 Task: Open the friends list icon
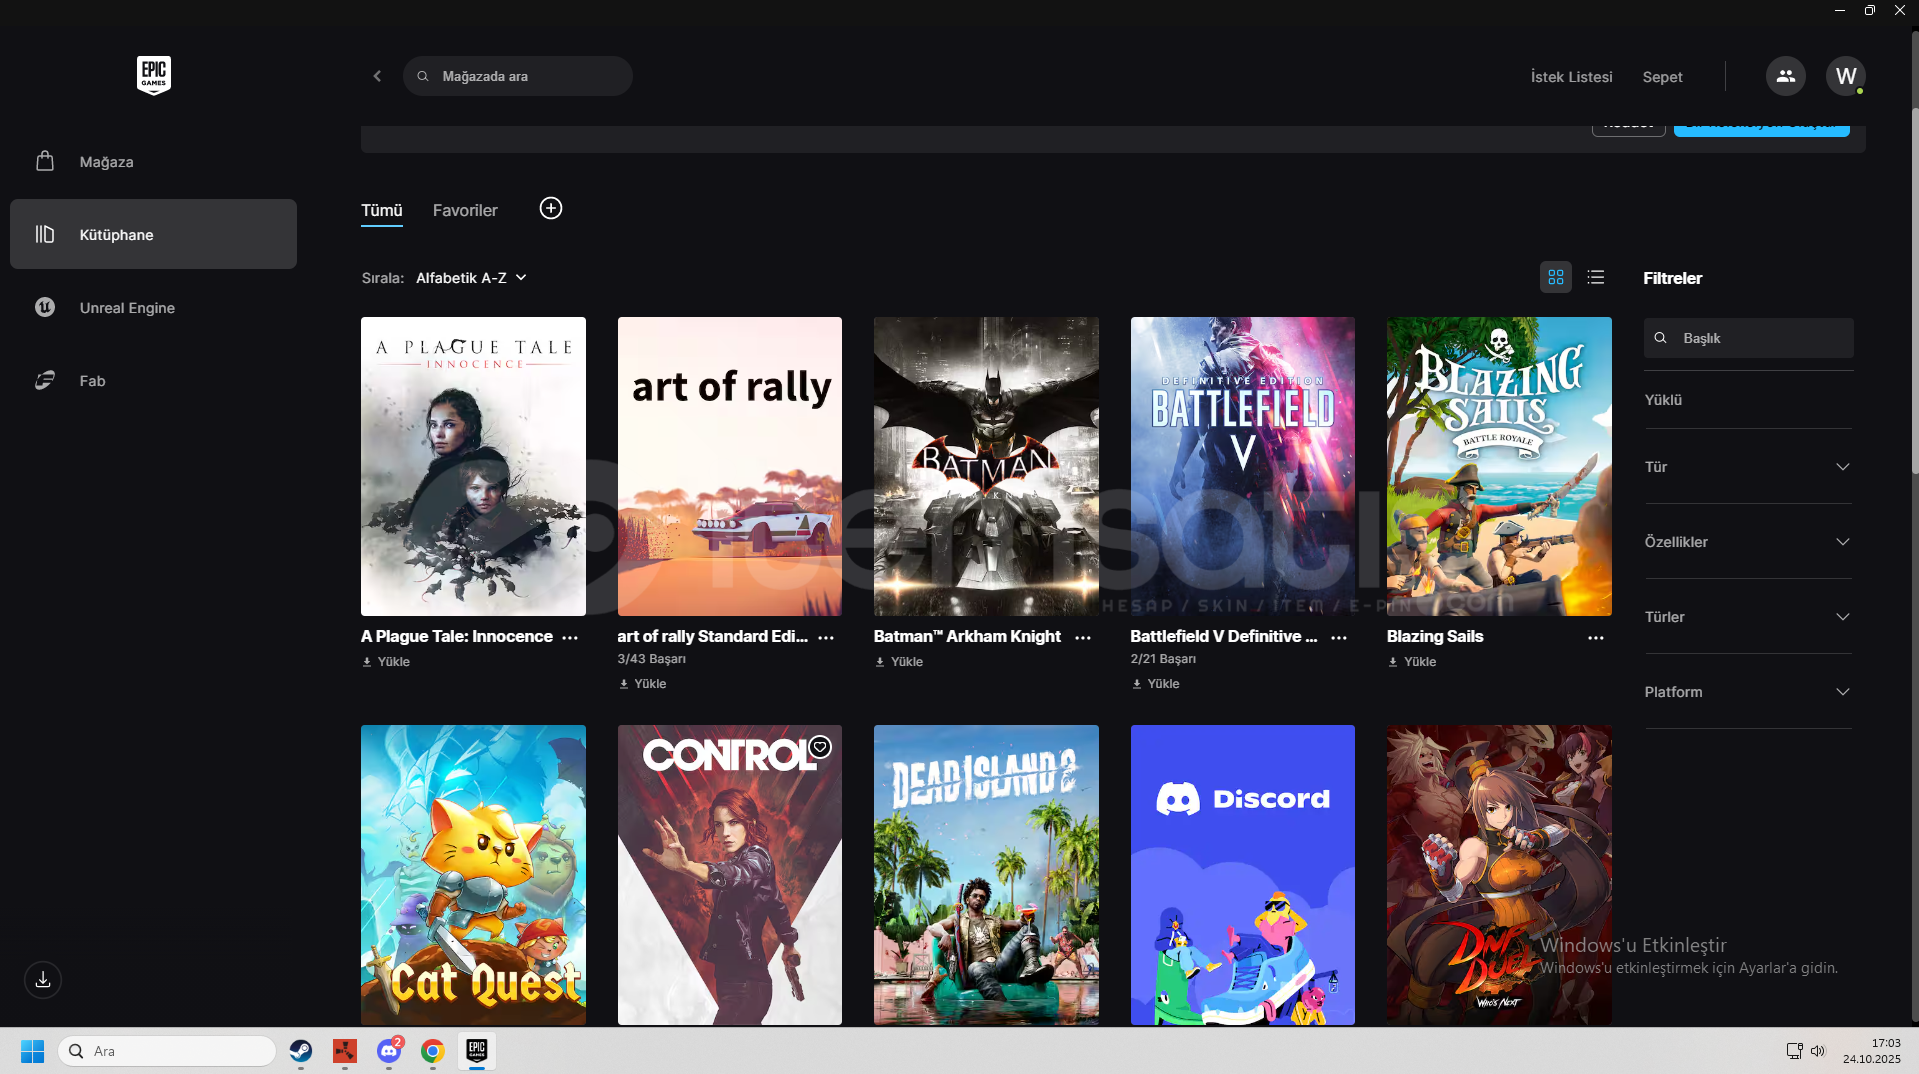pyautogui.click(x=1785, y=76)
